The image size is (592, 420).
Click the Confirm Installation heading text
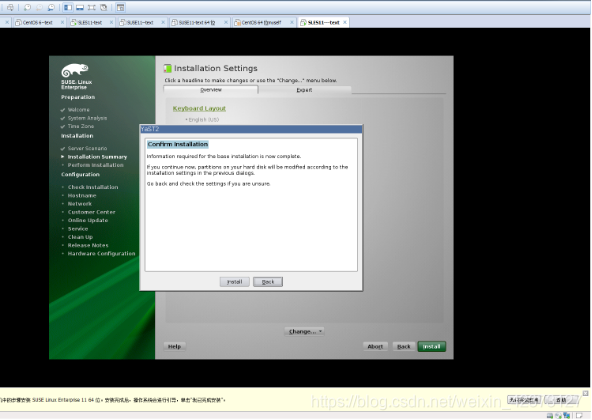(178, 144)
